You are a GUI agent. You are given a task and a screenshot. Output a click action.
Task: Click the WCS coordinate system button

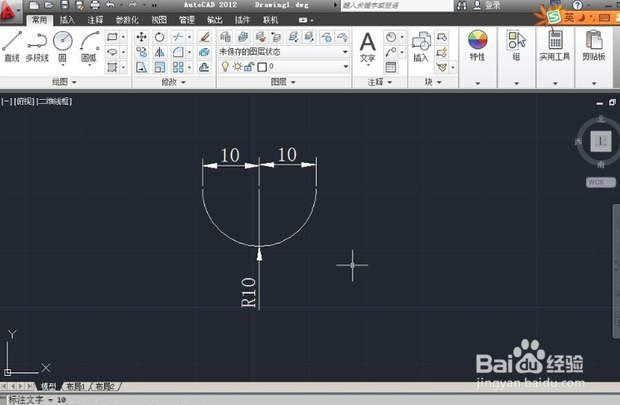point(601,182)
